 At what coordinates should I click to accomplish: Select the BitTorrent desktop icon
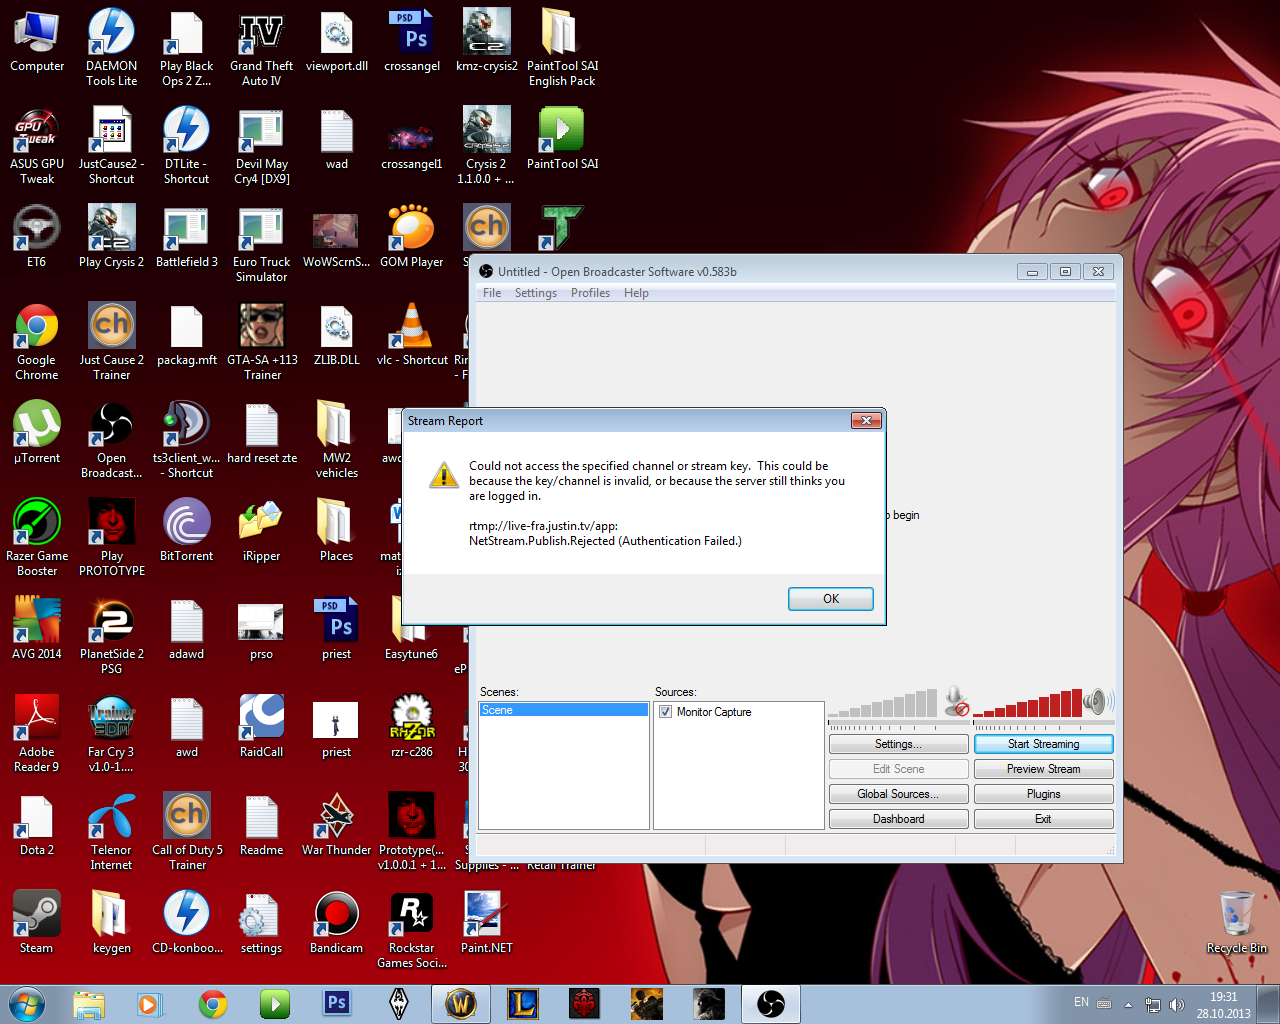[186, 531]
